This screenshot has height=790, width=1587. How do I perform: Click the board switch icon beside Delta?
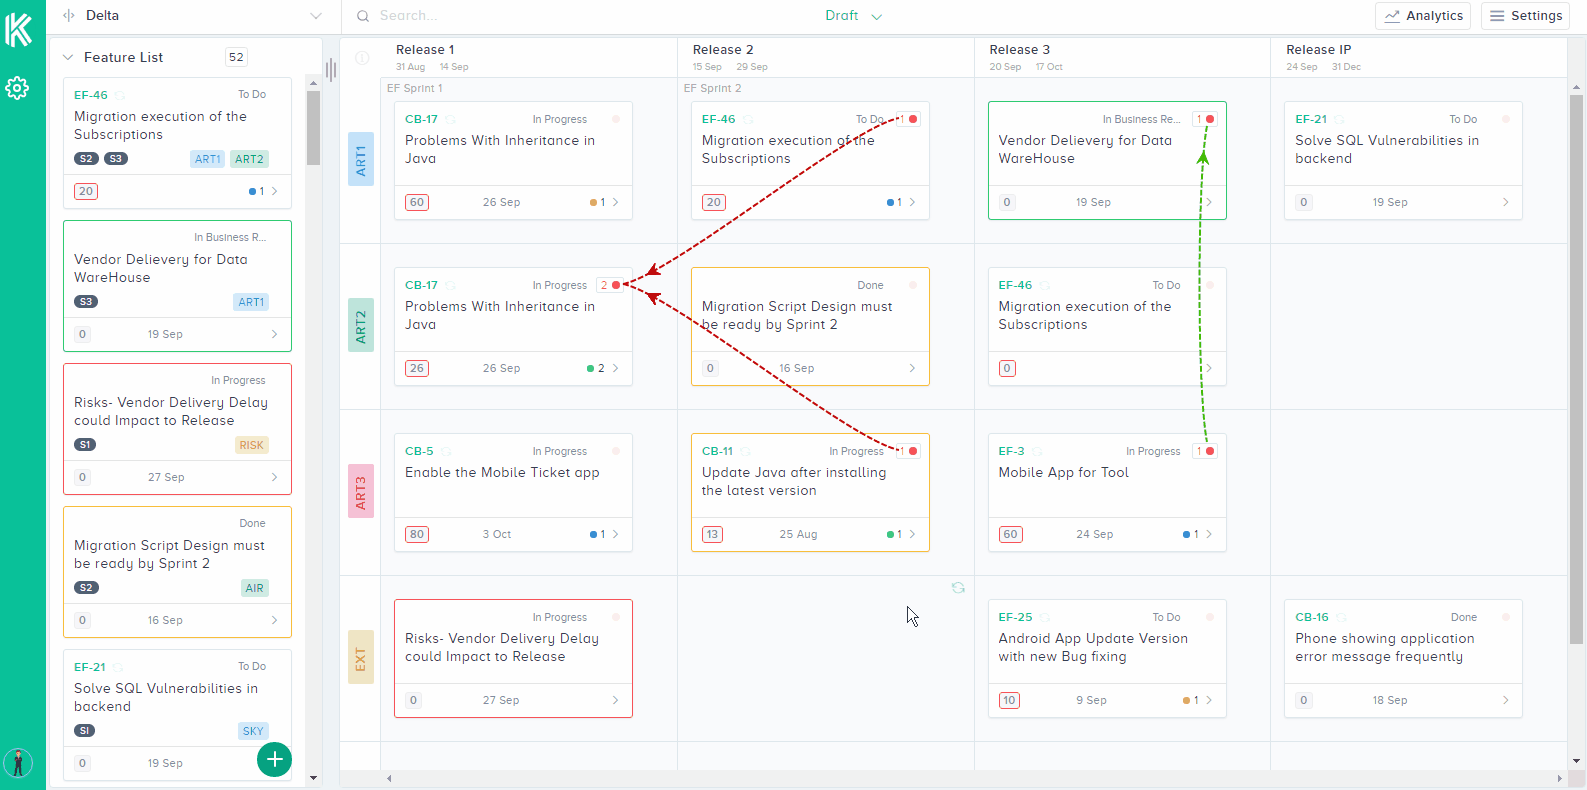point(69,16)
